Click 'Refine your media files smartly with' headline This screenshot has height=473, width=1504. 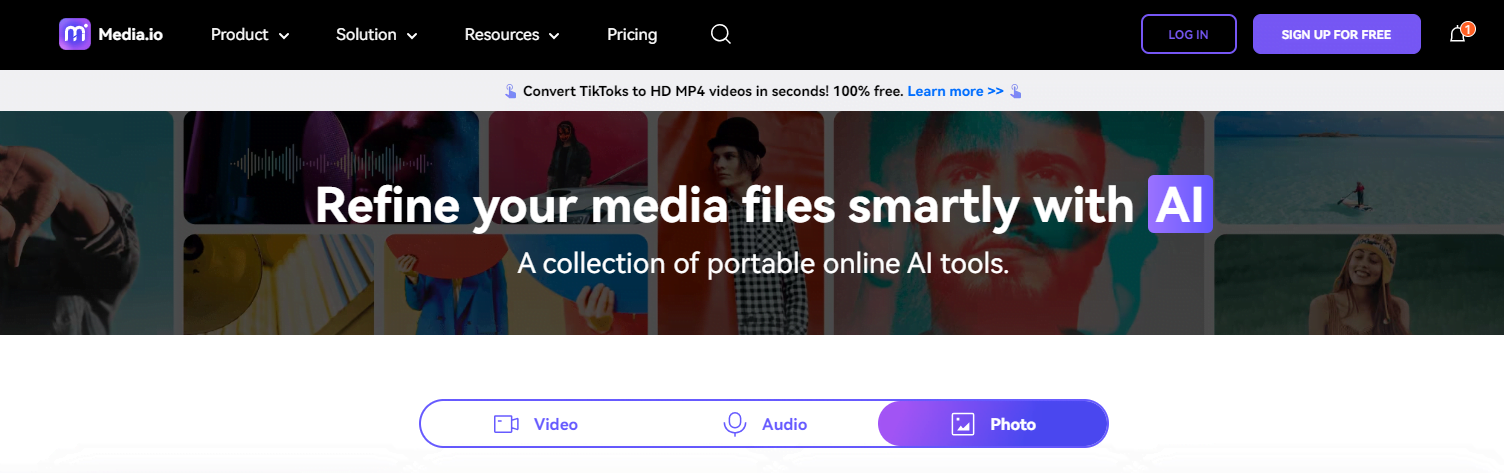(725, 204)
